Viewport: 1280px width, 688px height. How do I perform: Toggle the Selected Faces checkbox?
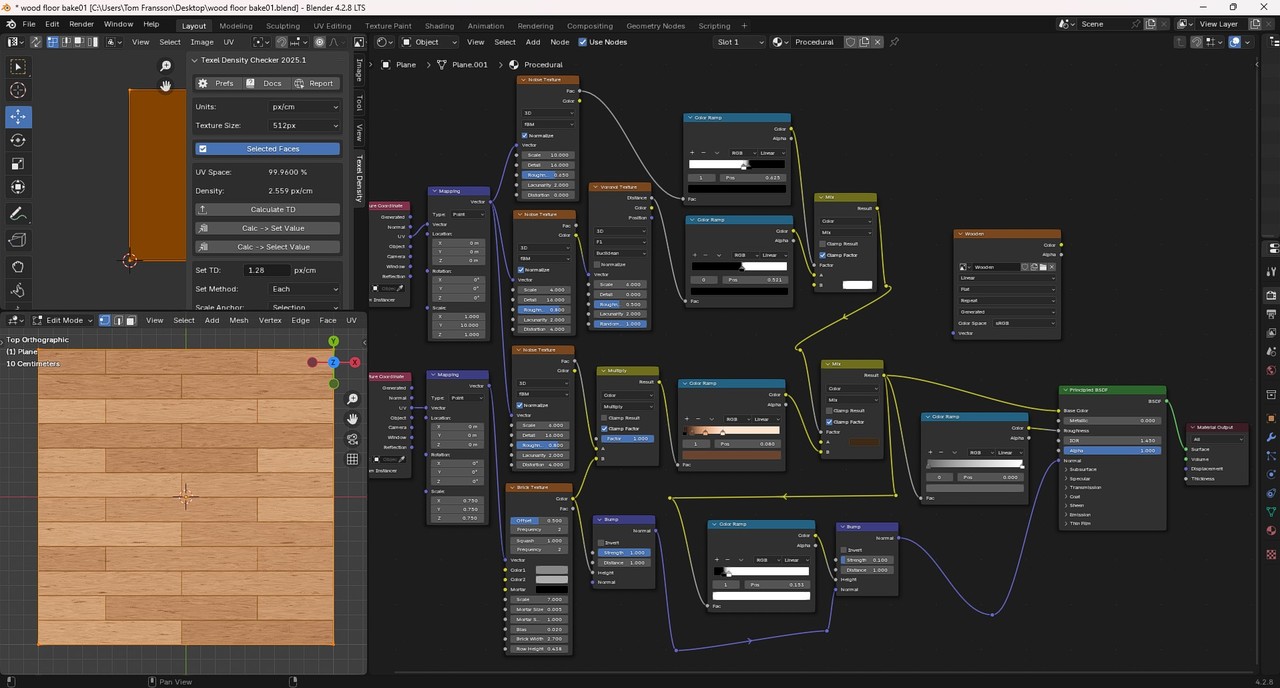[203, 149]
